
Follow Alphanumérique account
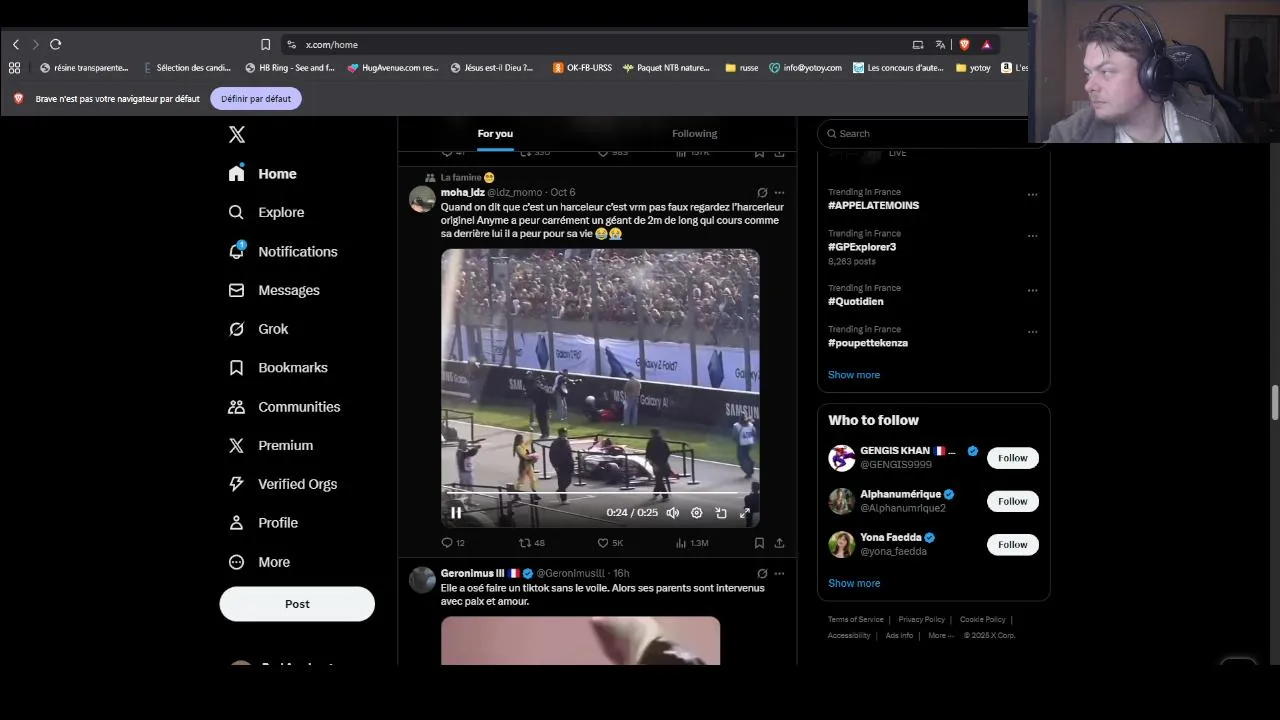pos(1012,501)
